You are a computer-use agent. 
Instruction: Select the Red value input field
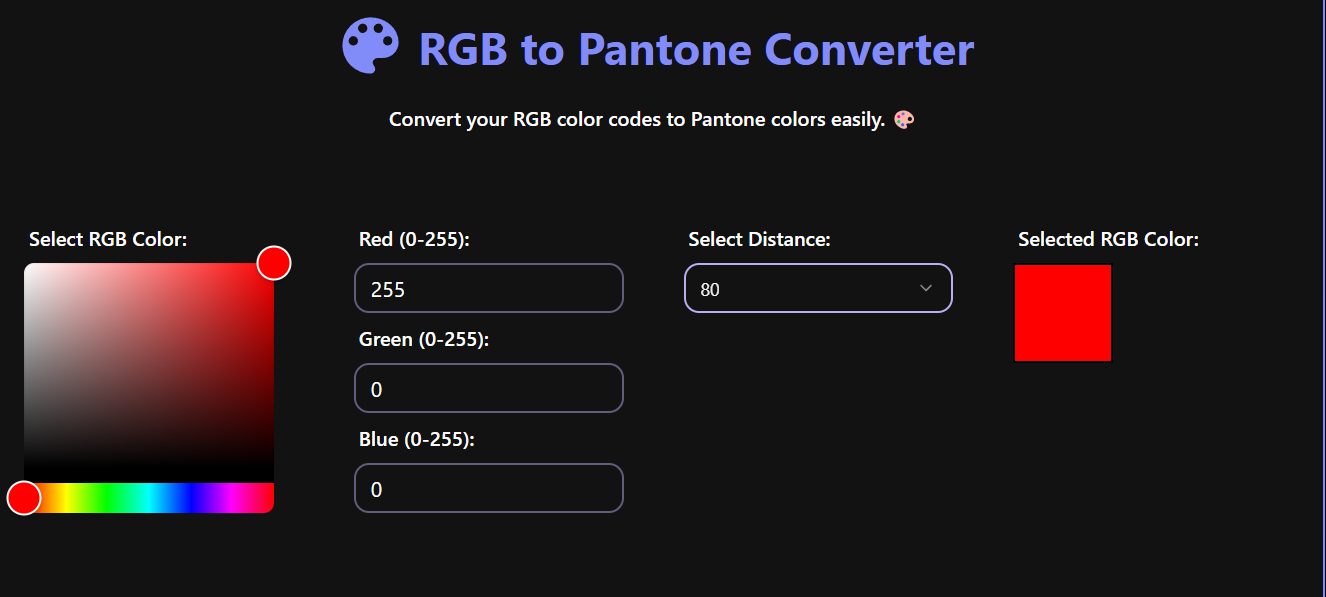489,288
